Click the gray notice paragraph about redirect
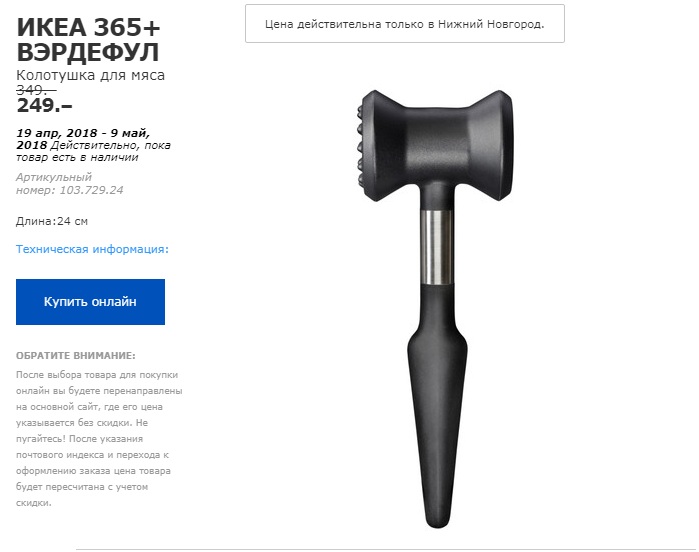Image resolution: width=699 pixels, height=552 pixels. pyautogui.click(x=99, y=439)
